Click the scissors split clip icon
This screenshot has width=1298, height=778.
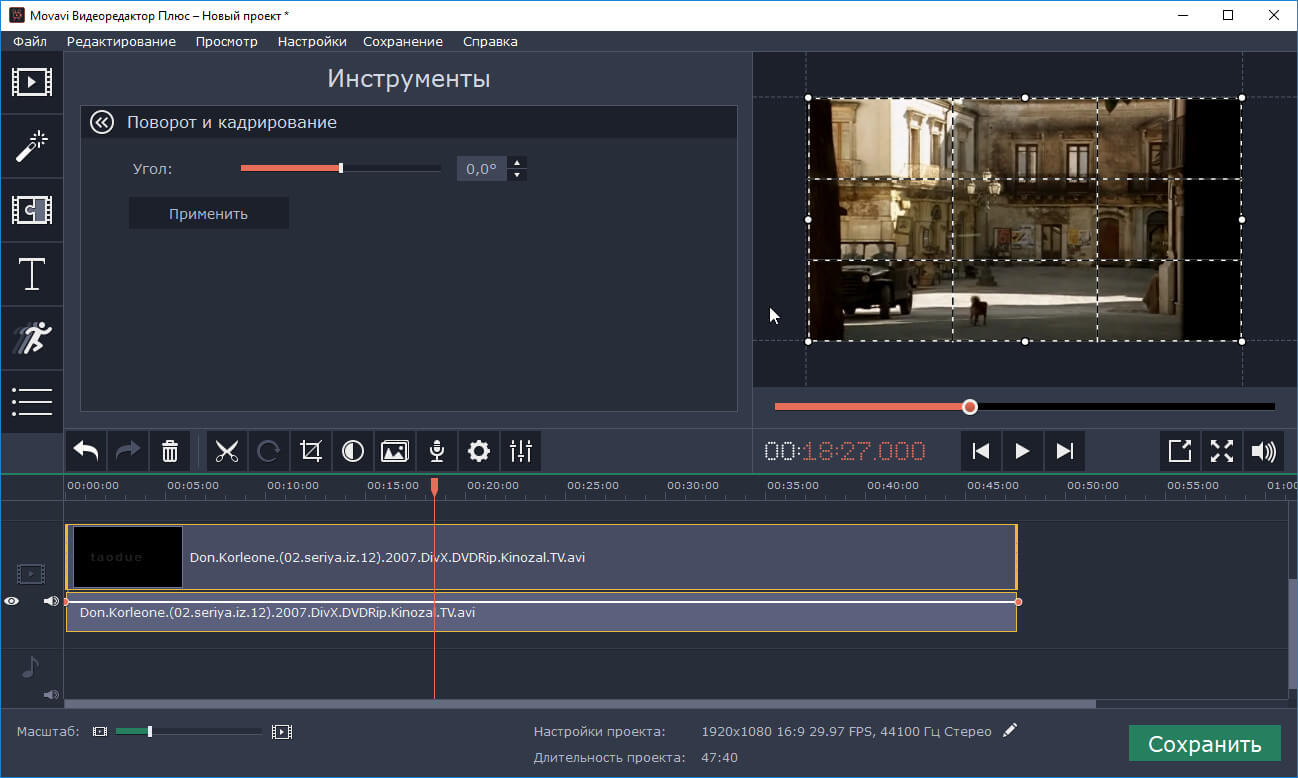click(x=227, y=452)
